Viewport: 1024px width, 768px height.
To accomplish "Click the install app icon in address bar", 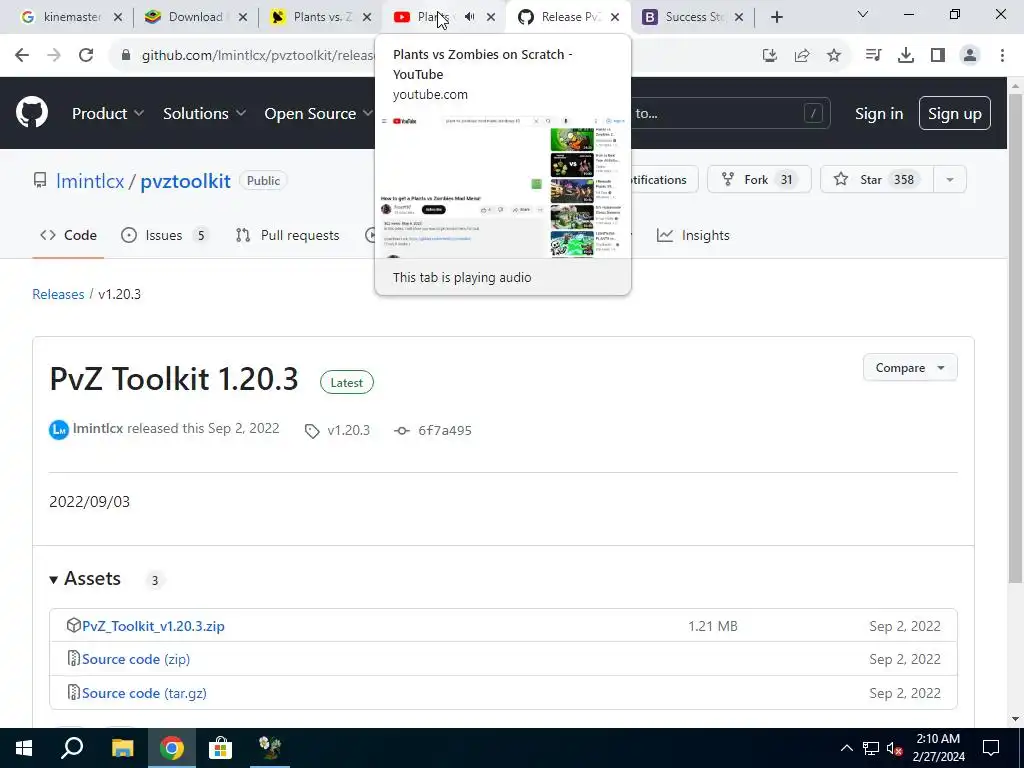I will tap(770, 56).
